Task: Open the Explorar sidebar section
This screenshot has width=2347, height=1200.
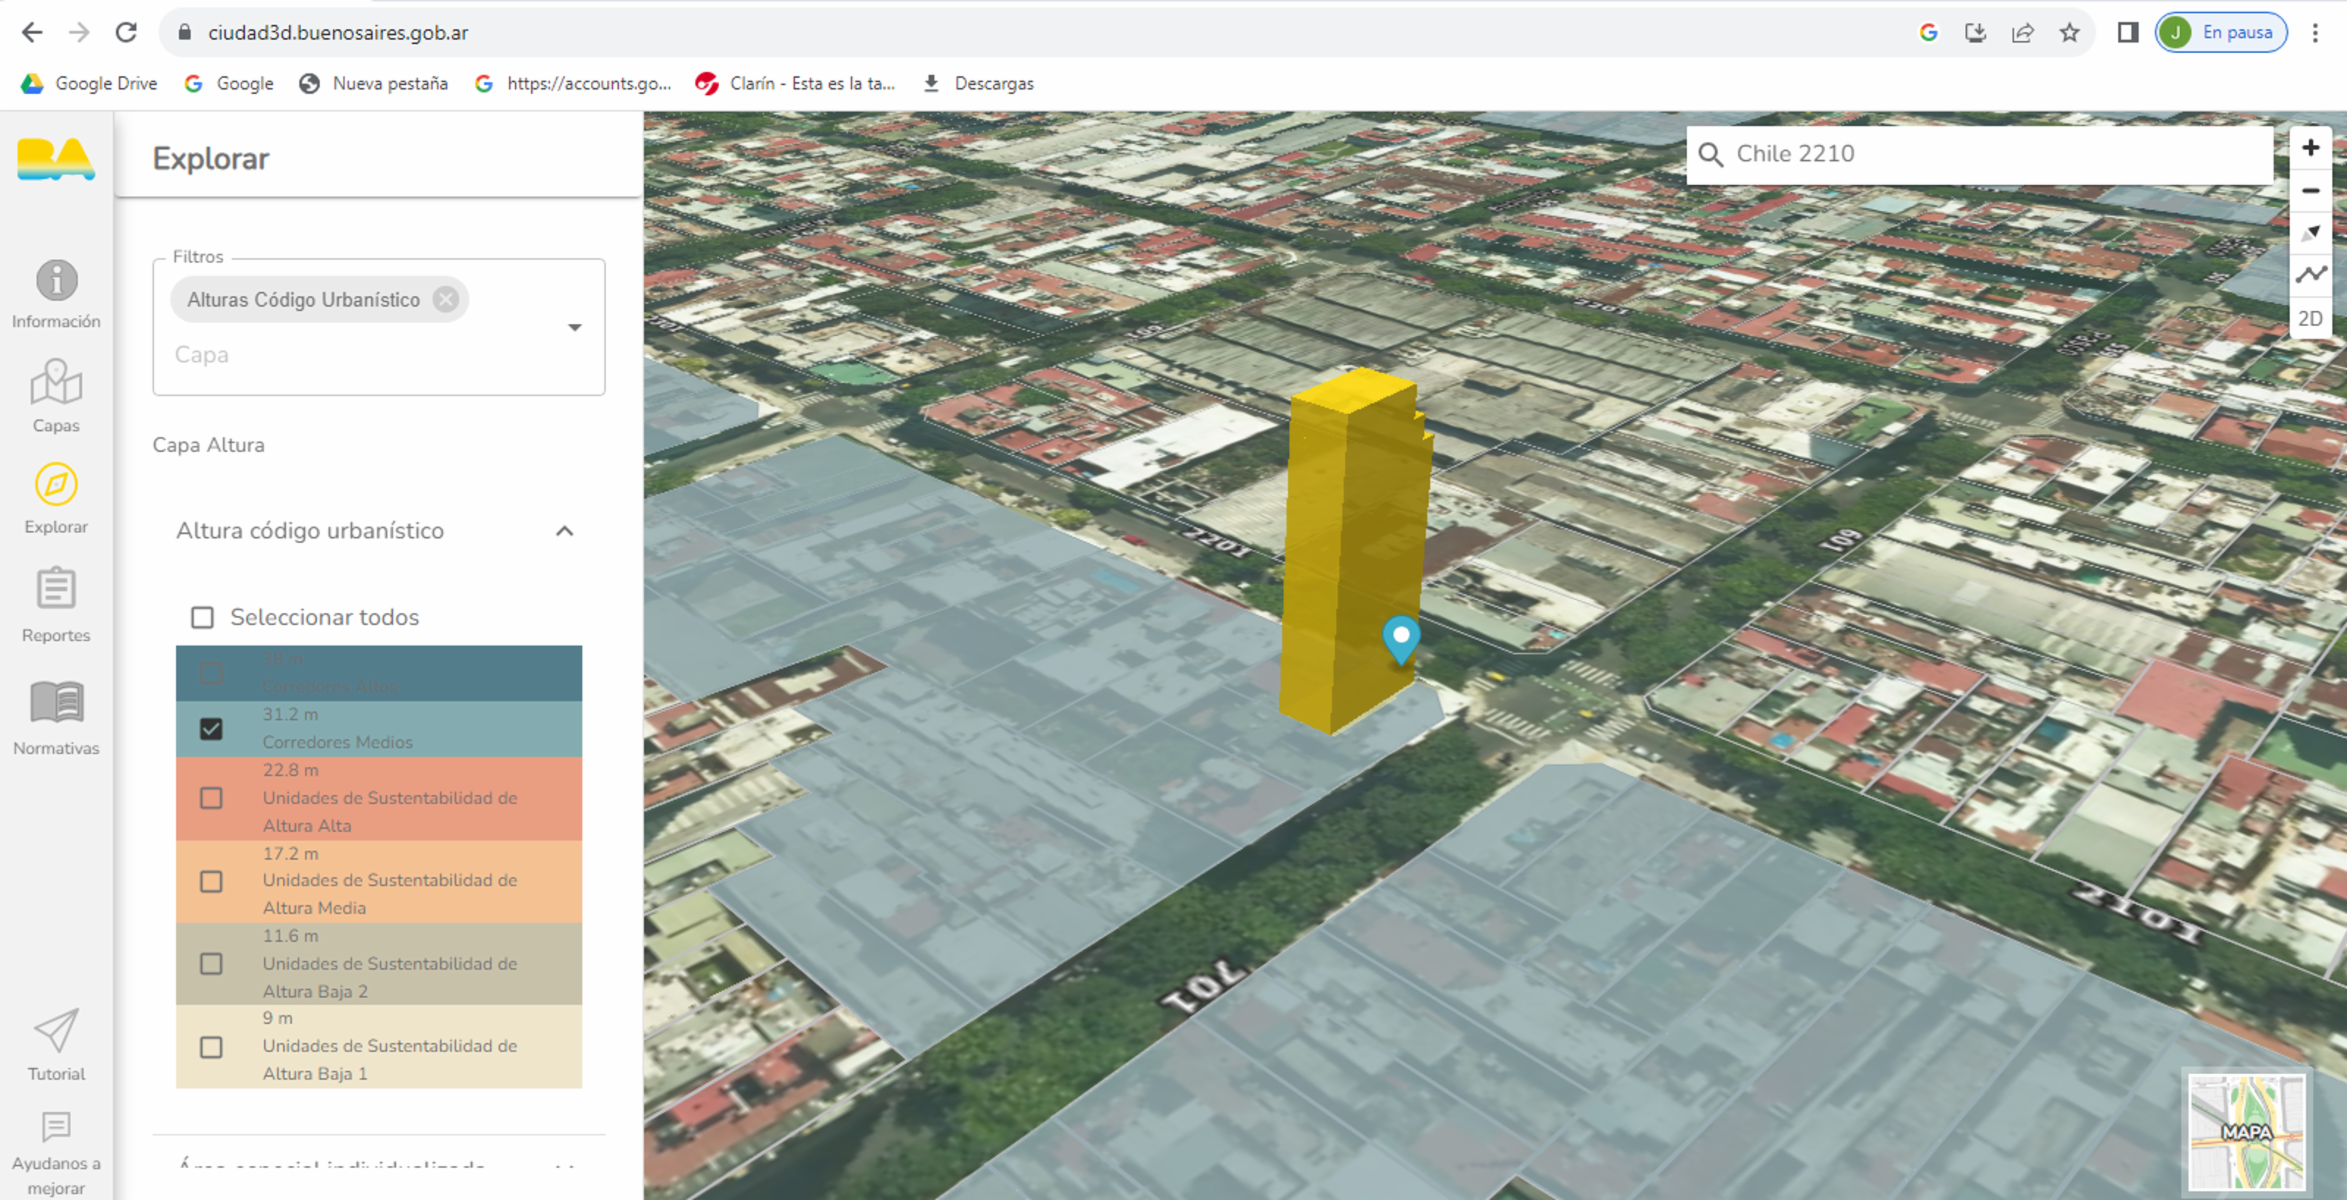Action: [x=56, y=499]
